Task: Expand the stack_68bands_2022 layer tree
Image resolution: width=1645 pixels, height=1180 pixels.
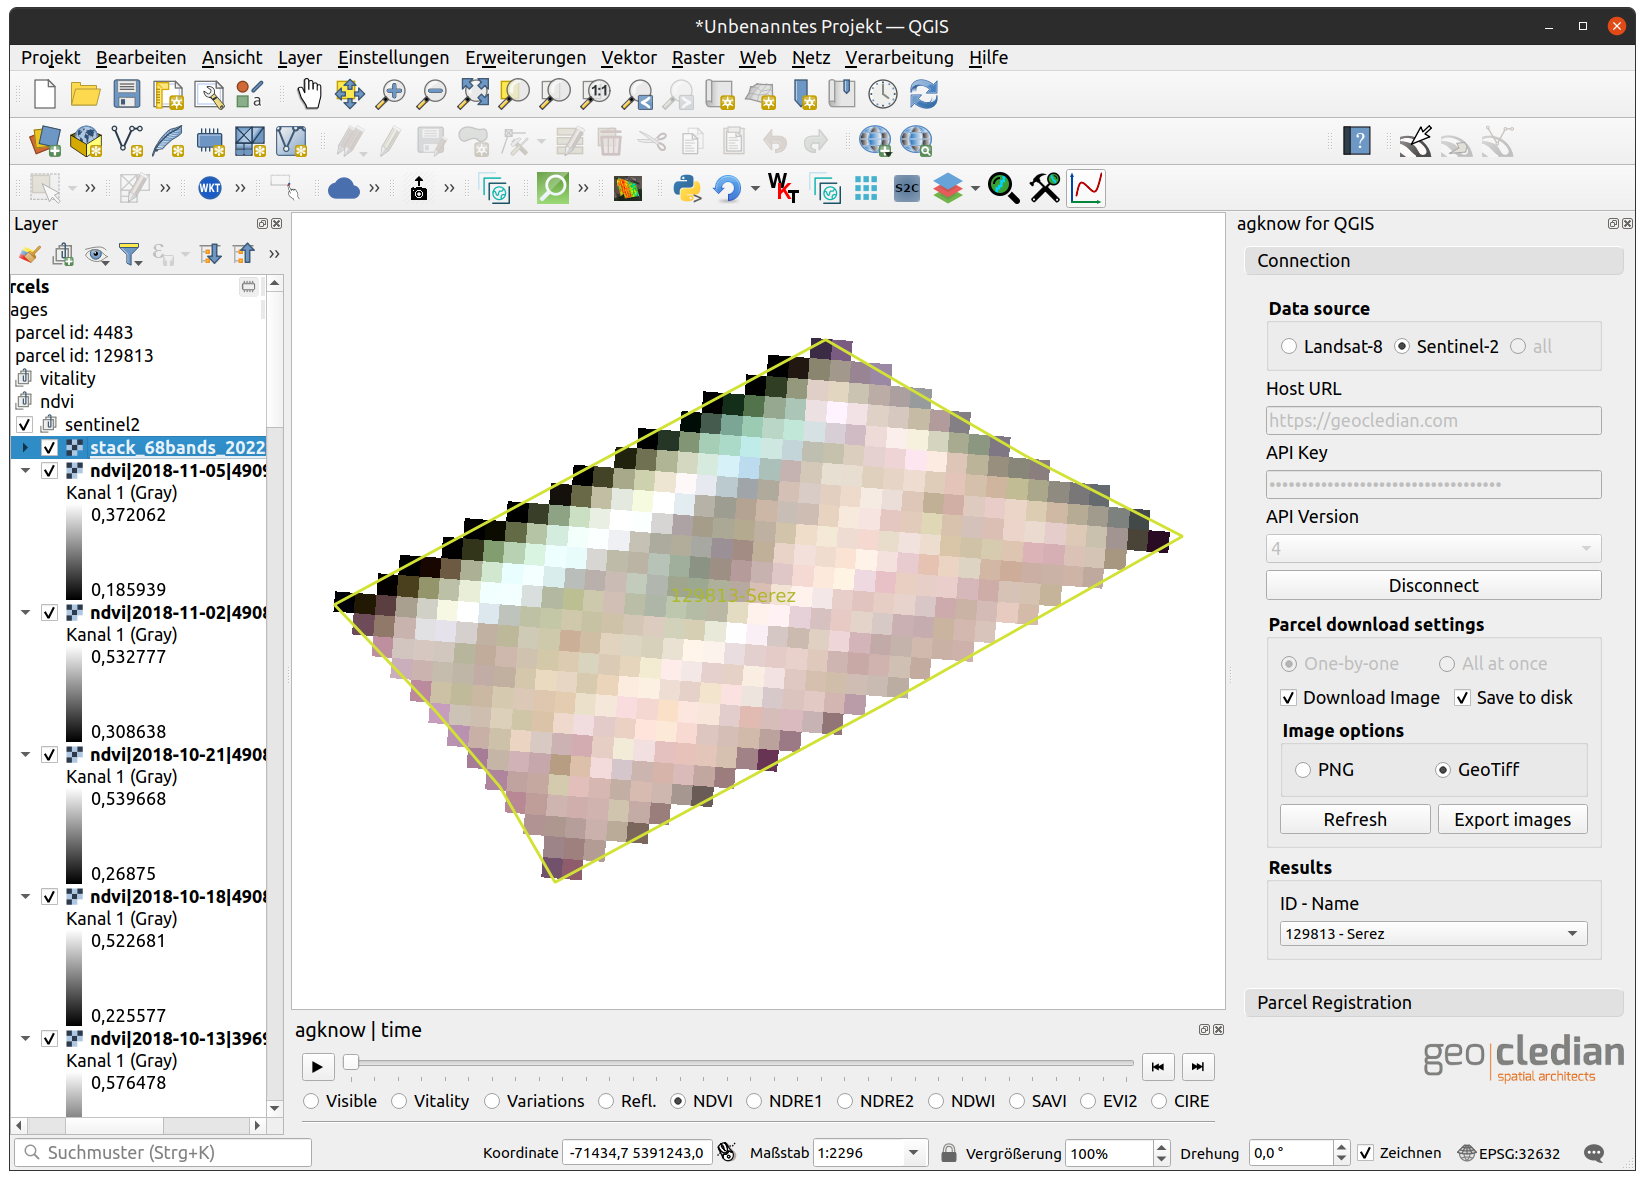Action: [x=25, y=447]
